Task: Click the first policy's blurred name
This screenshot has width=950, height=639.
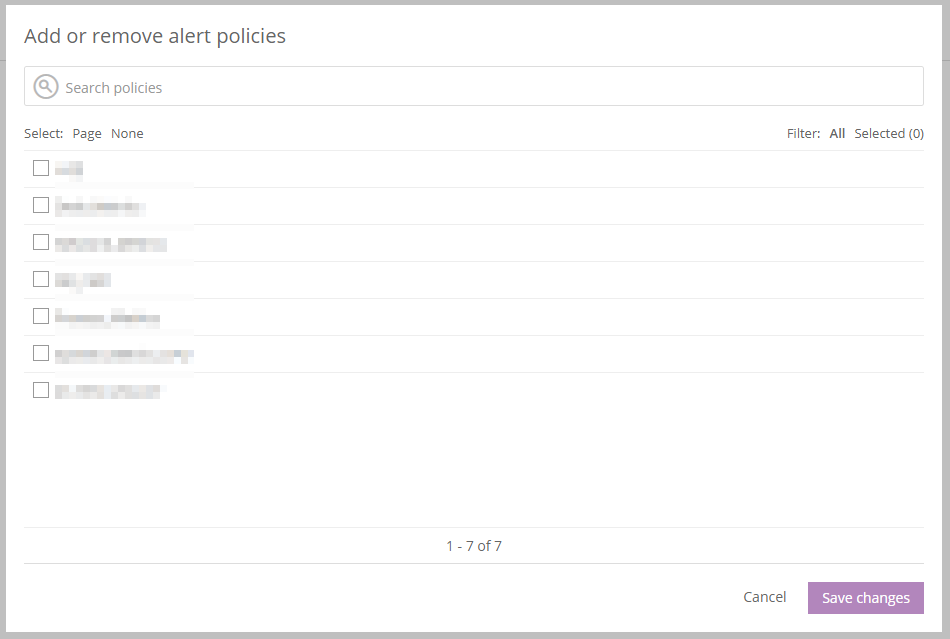Action: pyautogui.click(x=69, y=169)
